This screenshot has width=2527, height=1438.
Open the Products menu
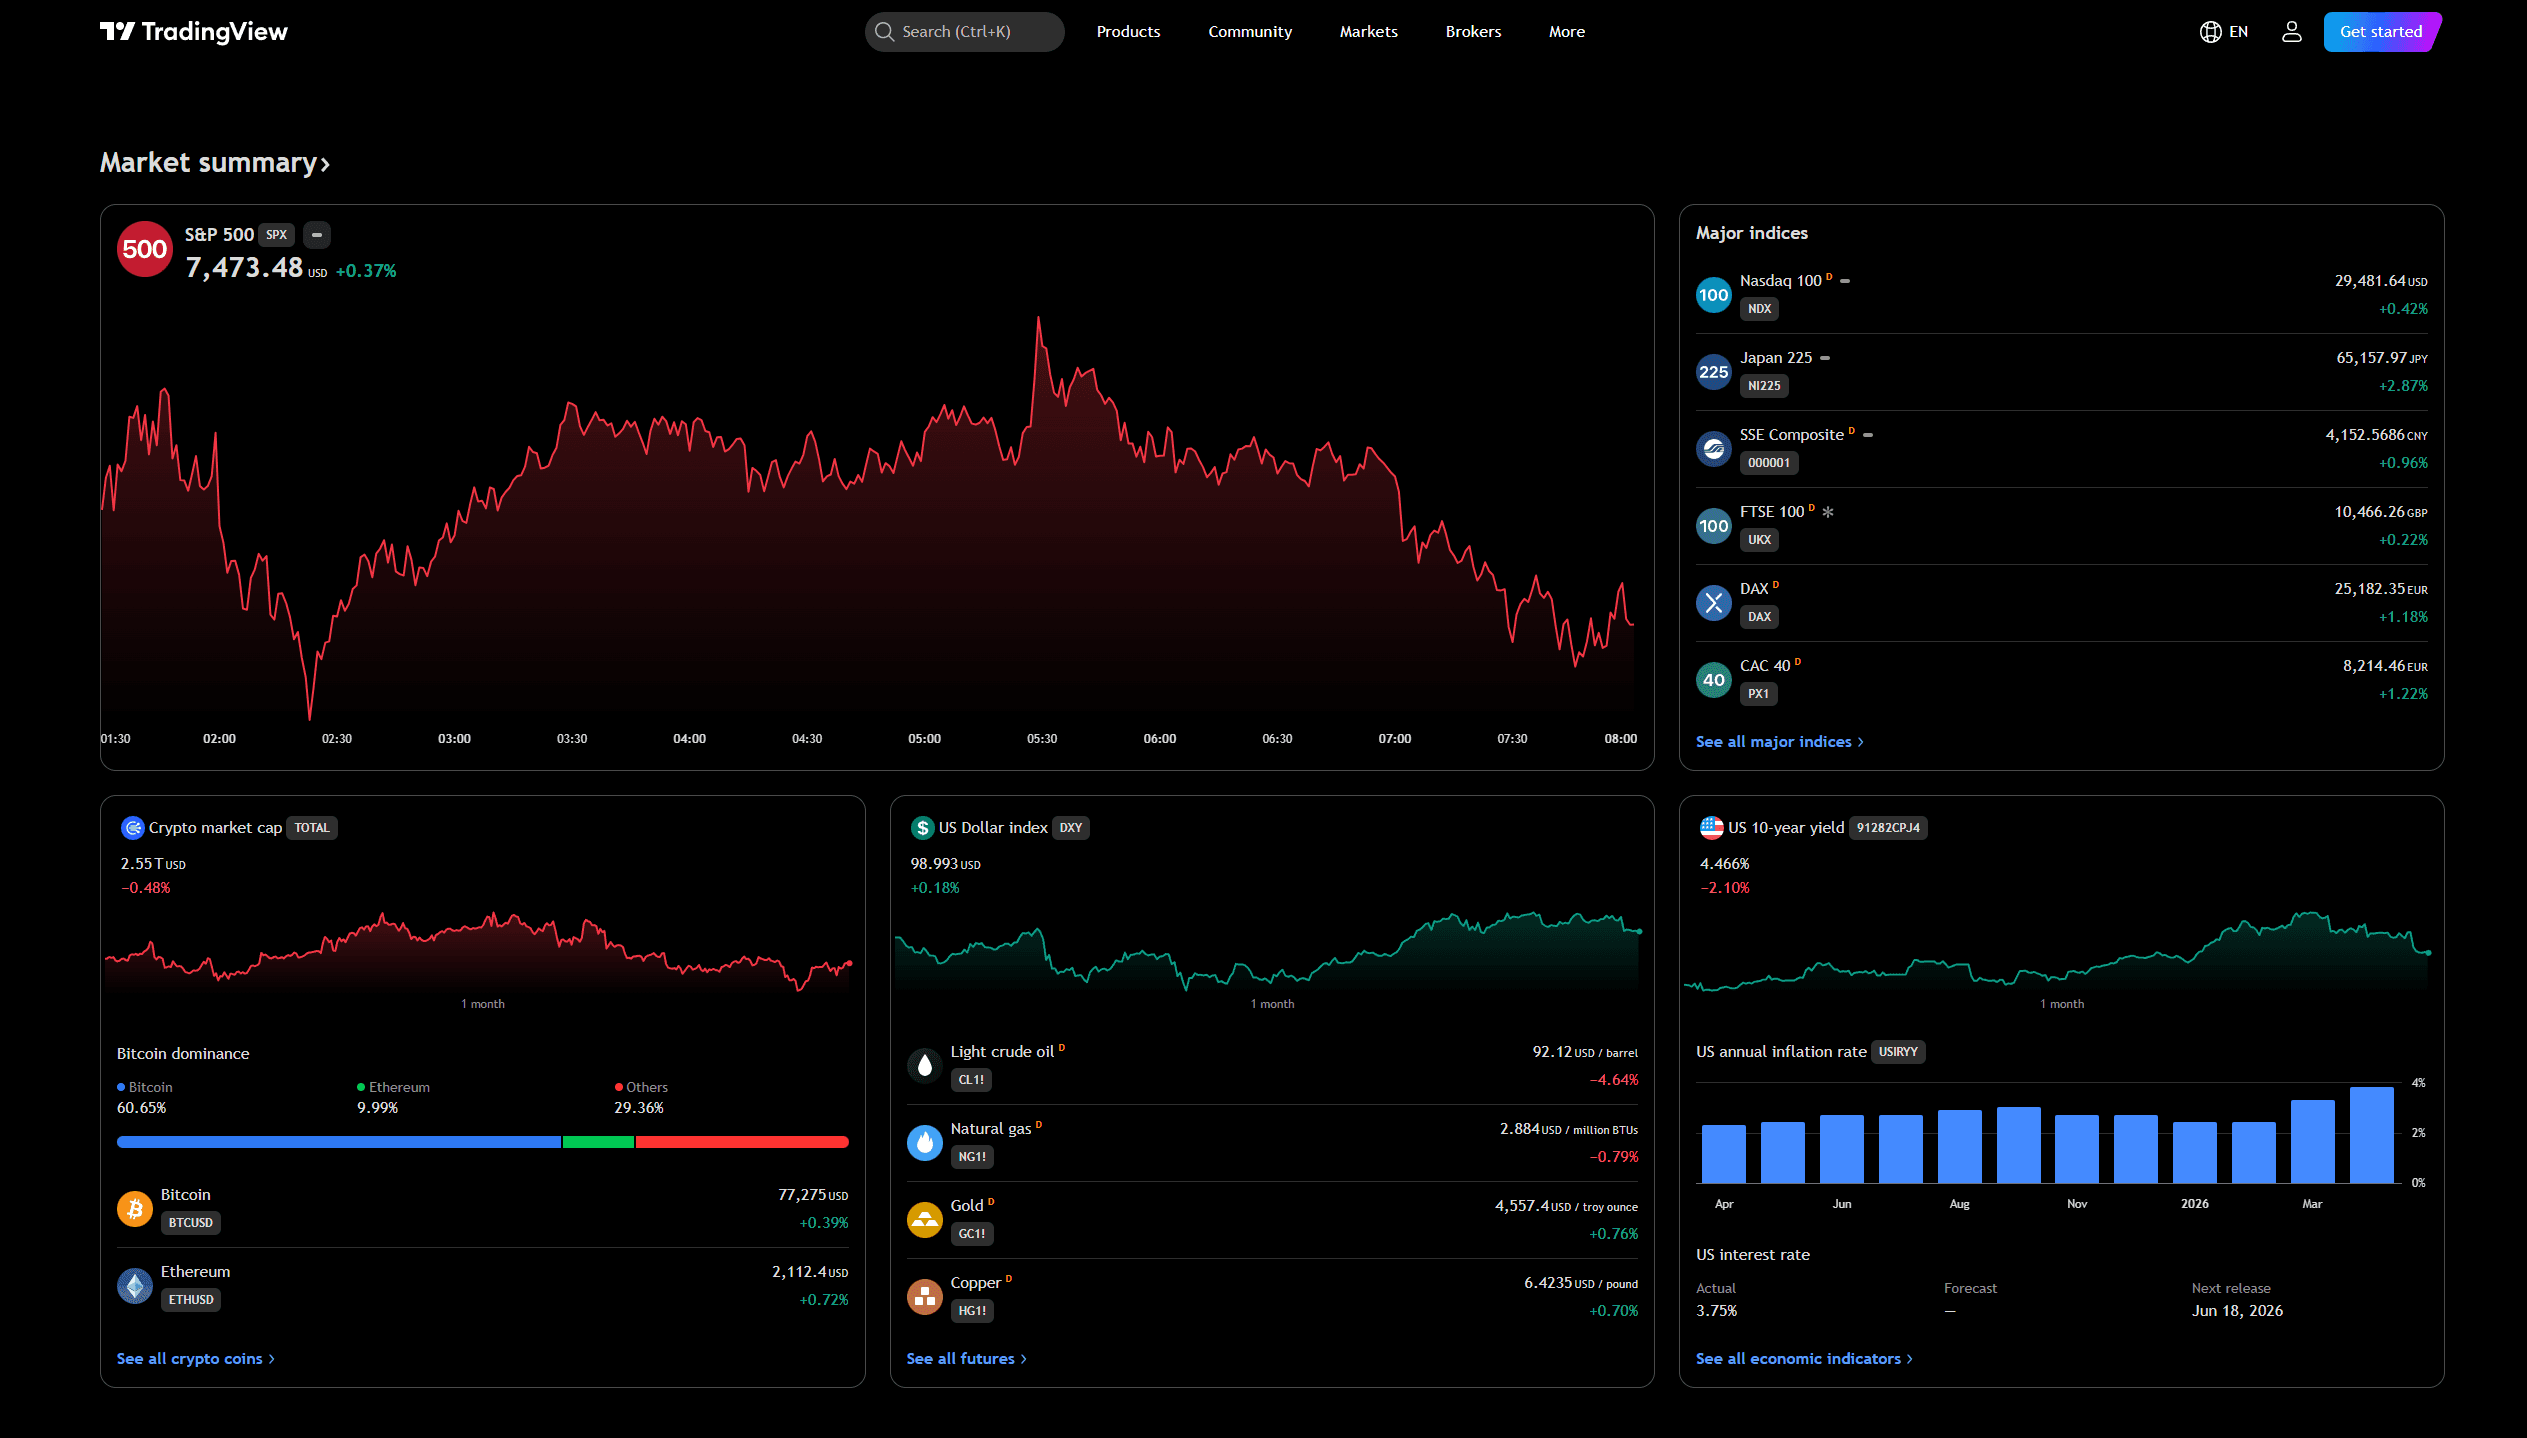tap(1128, 32)
